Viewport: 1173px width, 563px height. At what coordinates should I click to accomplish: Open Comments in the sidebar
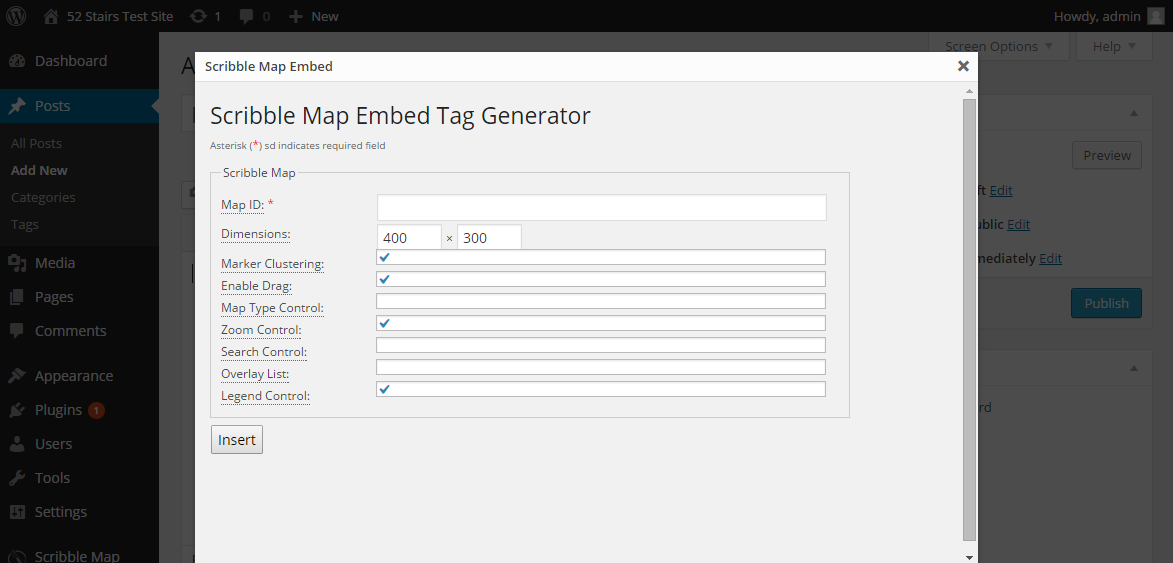coord(70,330)
